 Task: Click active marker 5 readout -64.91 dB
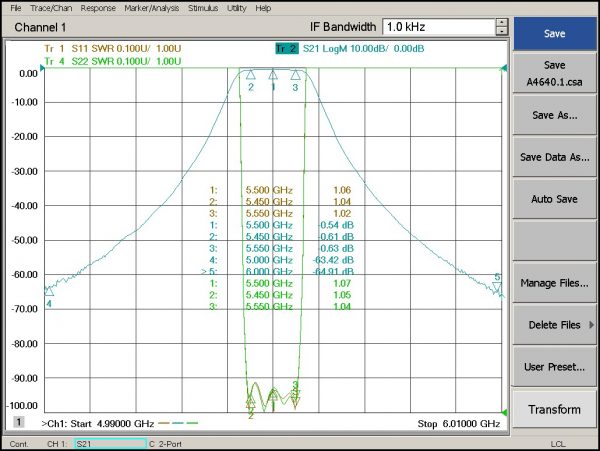pos(333,272)
